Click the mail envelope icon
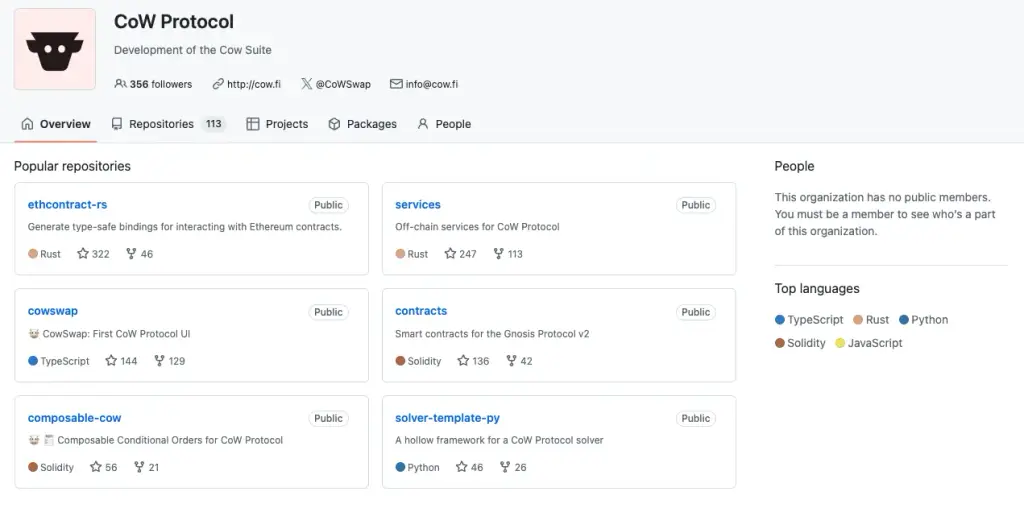This screenshot has height=508, width=1024. (x=396, y=84)
